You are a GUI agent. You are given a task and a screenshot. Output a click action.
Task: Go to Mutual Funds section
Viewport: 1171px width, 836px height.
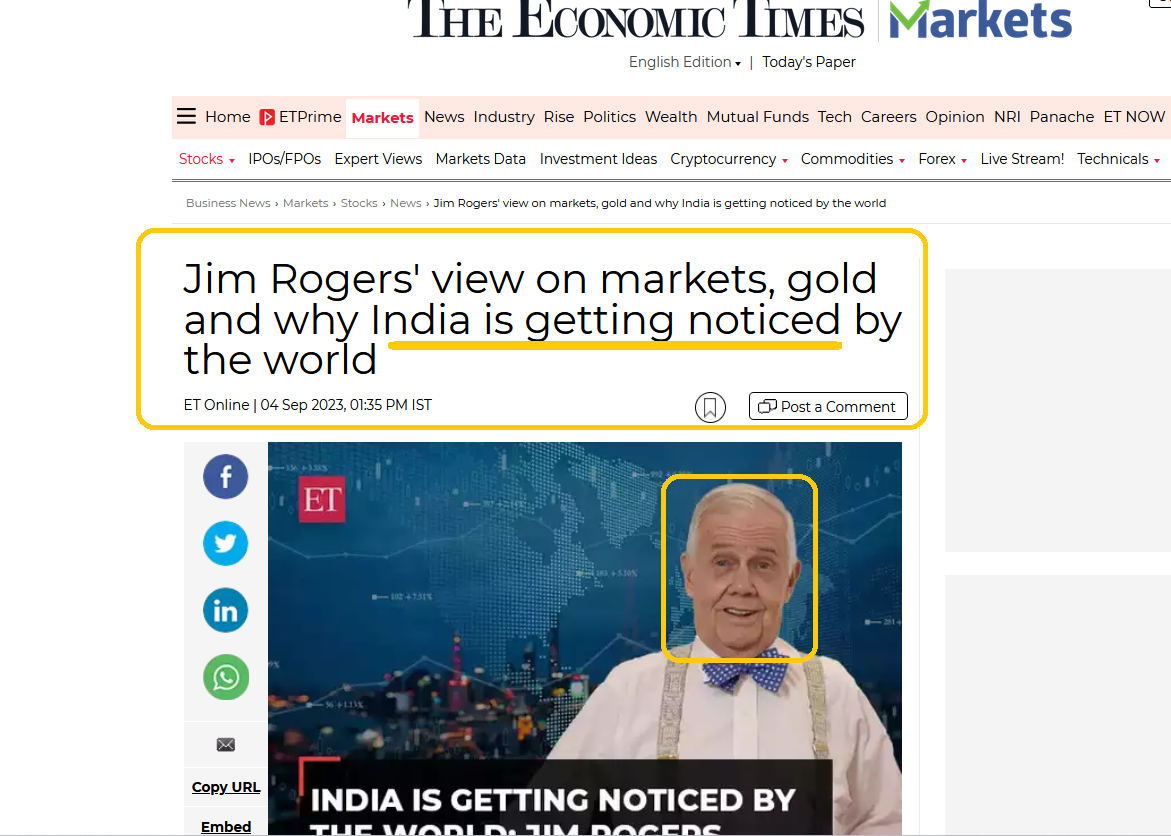click(757, 117)
